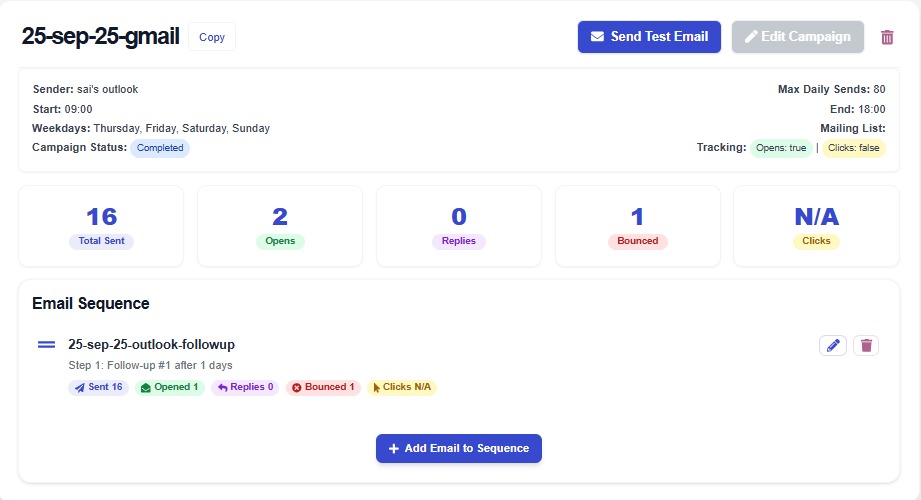Click the Send Test Email button
This screenshot has width=921, height=500.
[x=649, y=37]
